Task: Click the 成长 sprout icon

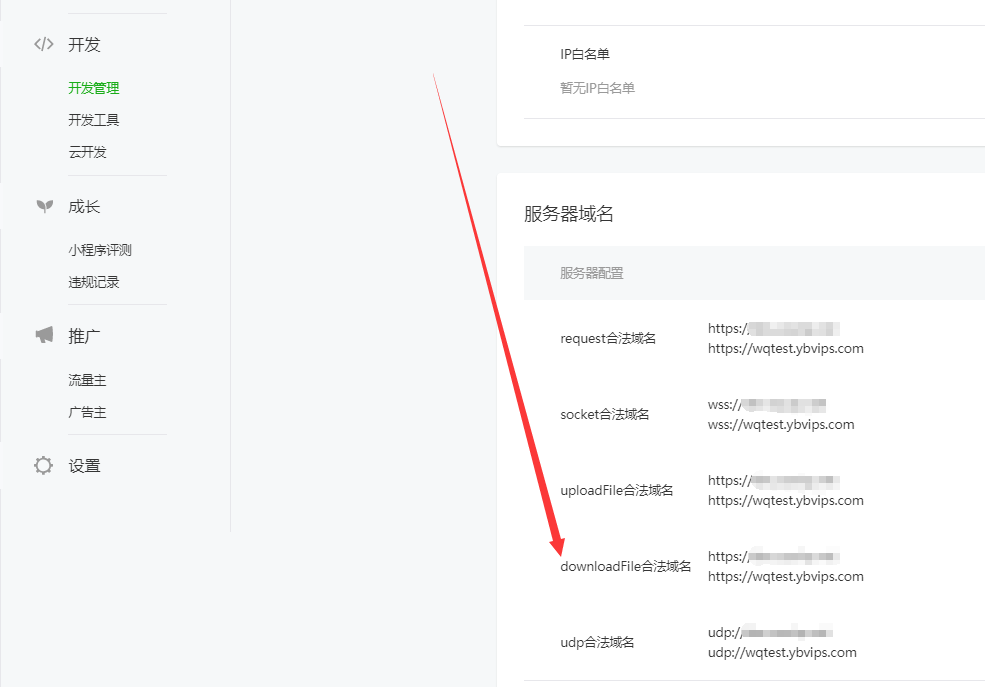Action: (44, 206)
